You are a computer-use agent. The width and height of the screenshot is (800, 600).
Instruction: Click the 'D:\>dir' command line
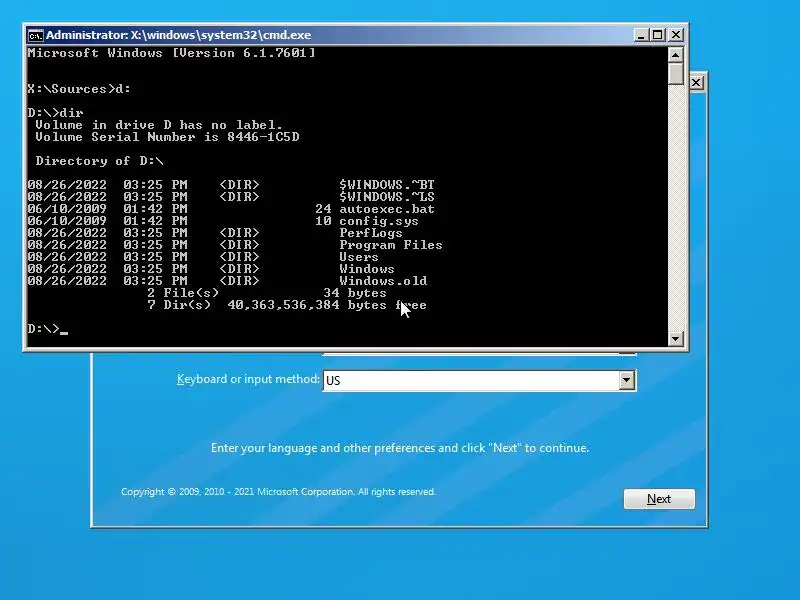(x=55, y=113)
